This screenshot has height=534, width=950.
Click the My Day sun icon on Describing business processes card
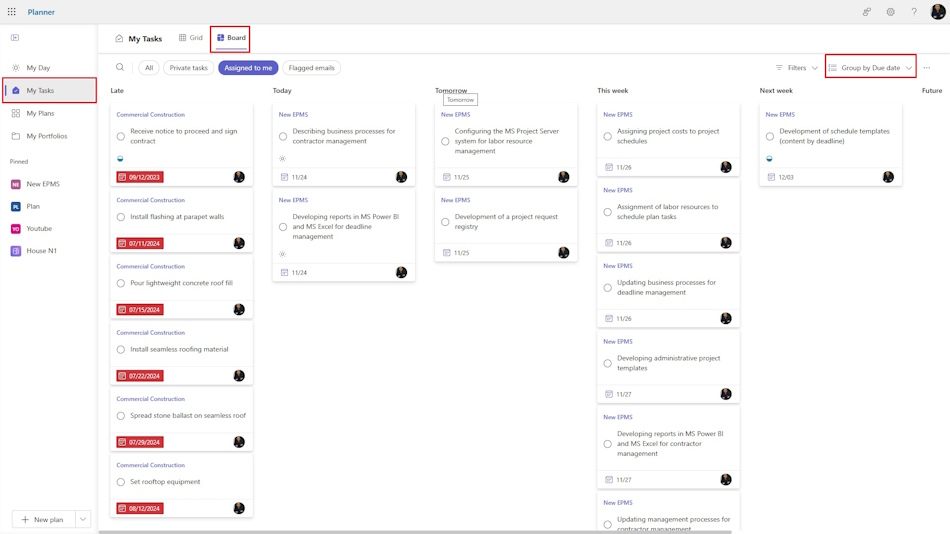[282, 159]
